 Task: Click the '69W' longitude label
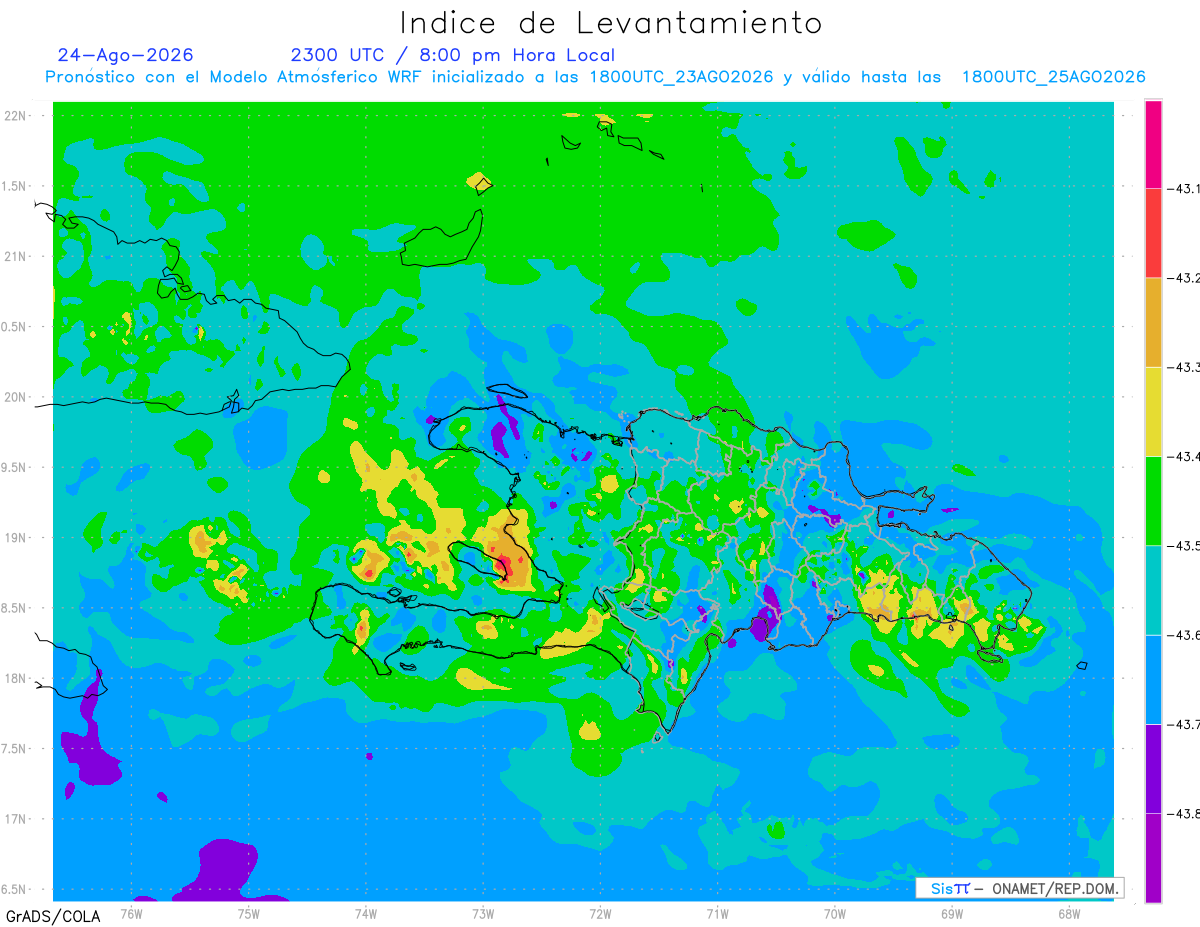pos(951,913)
